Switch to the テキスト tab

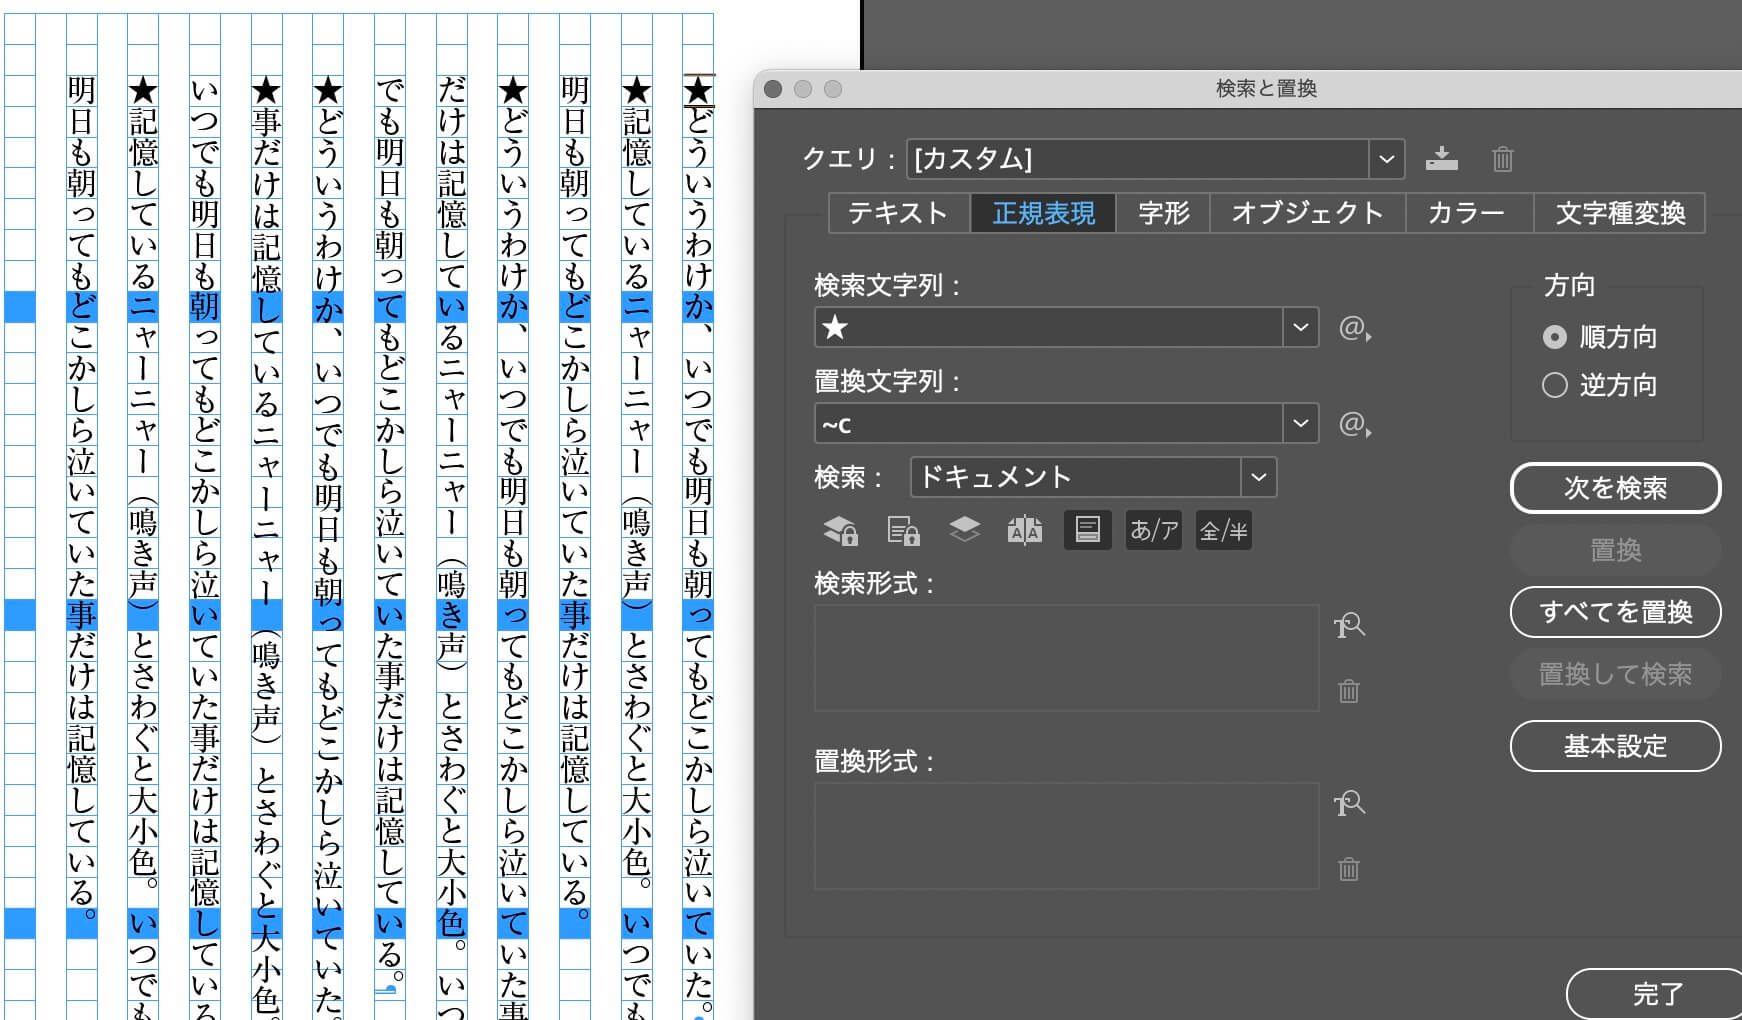coord(897,213)
